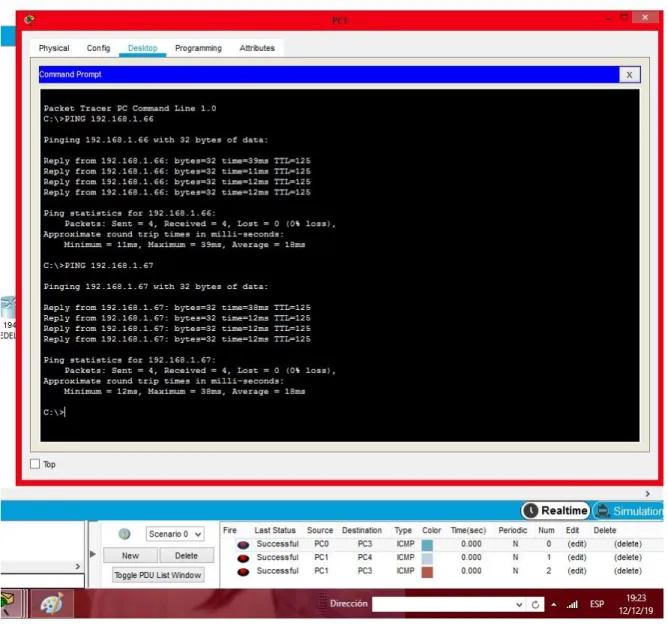Open the Programming tab

198,48
